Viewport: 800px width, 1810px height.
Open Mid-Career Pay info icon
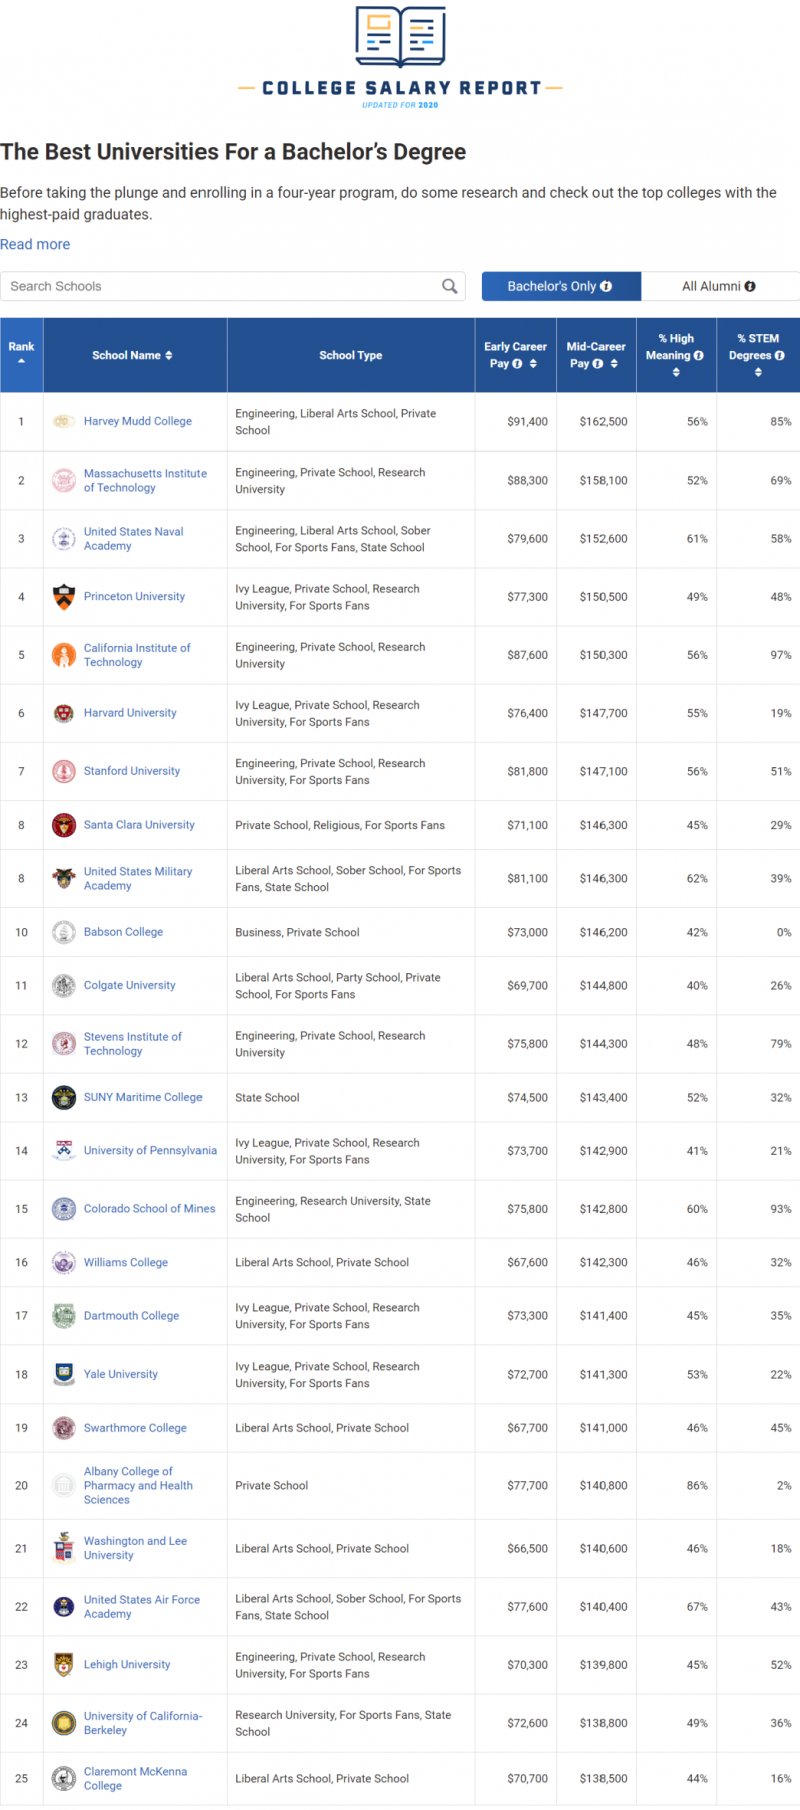(598, 364)
